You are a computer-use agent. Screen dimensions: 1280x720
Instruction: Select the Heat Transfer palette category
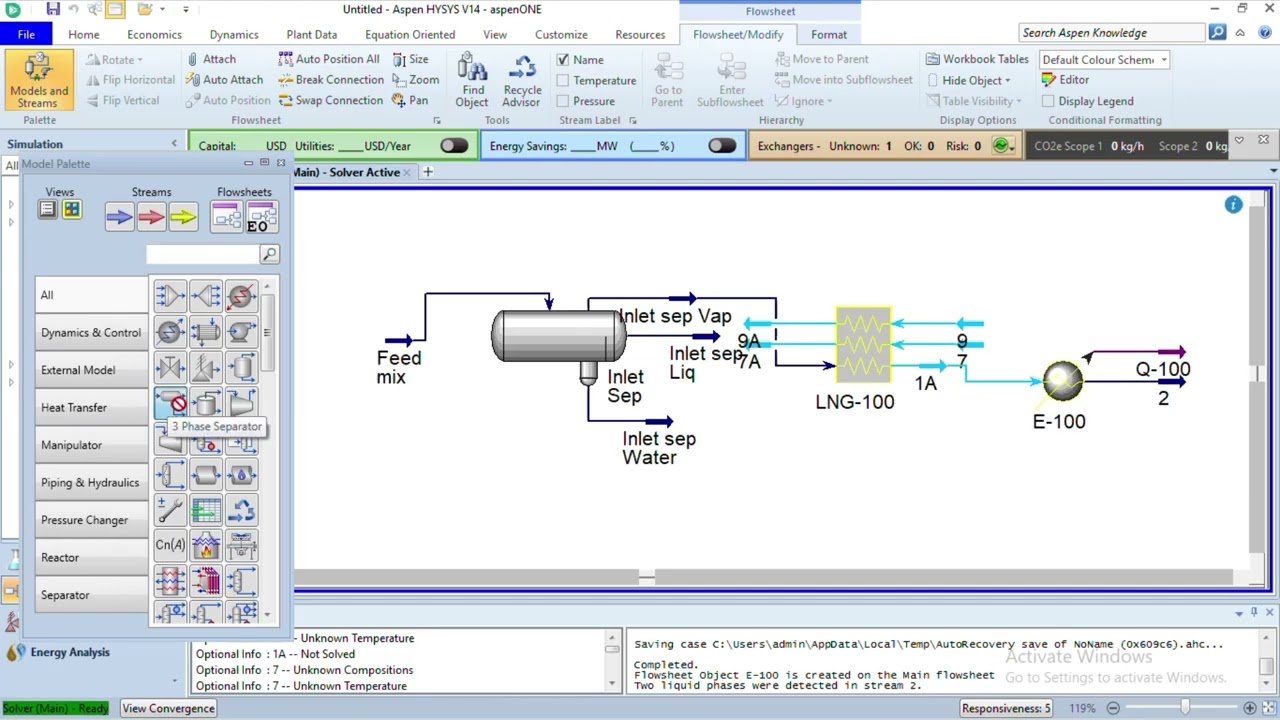pyautogui.click(x=91, y=408)
